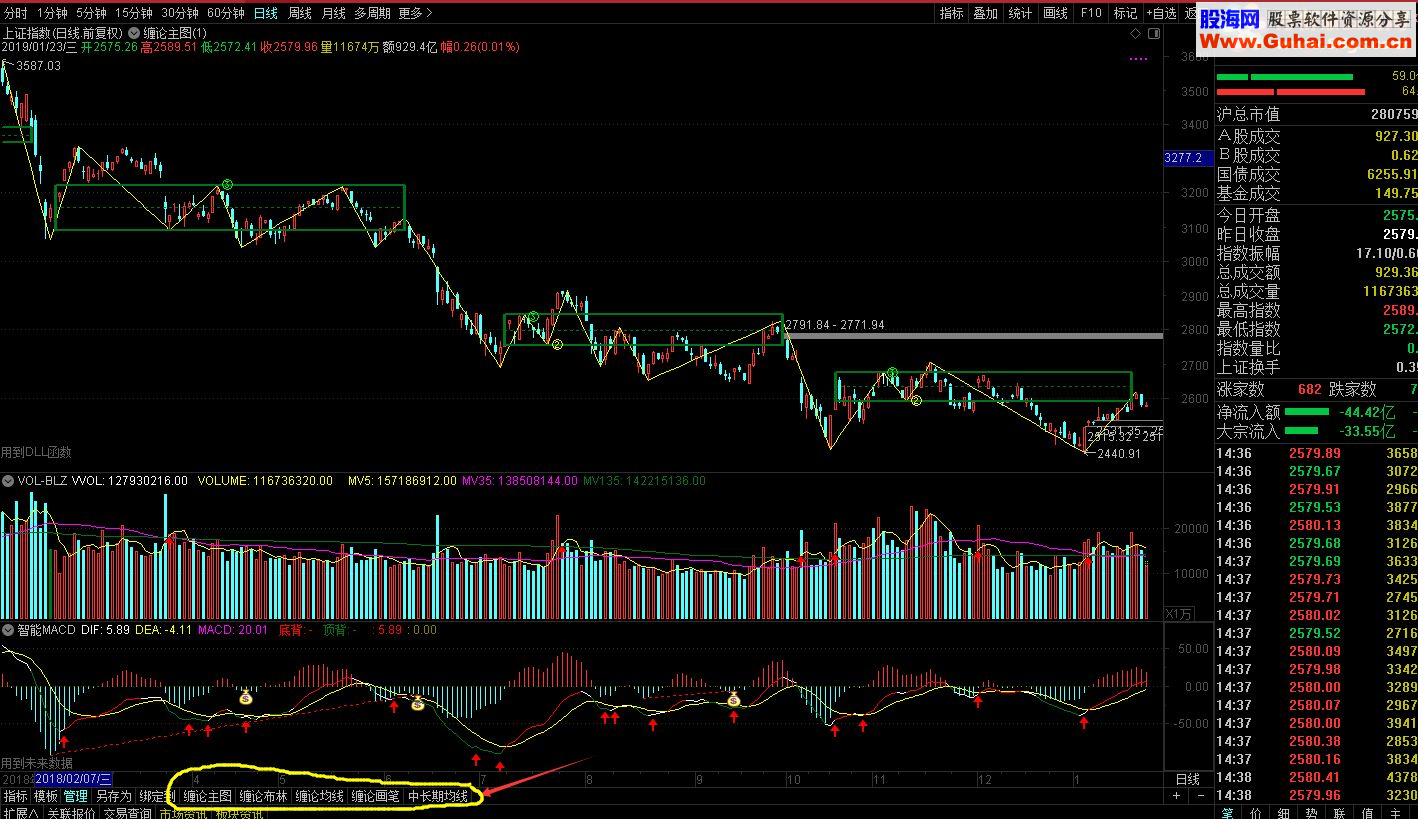
Task: Click the 绑定到 tab
Action: (x=156, y=797)
